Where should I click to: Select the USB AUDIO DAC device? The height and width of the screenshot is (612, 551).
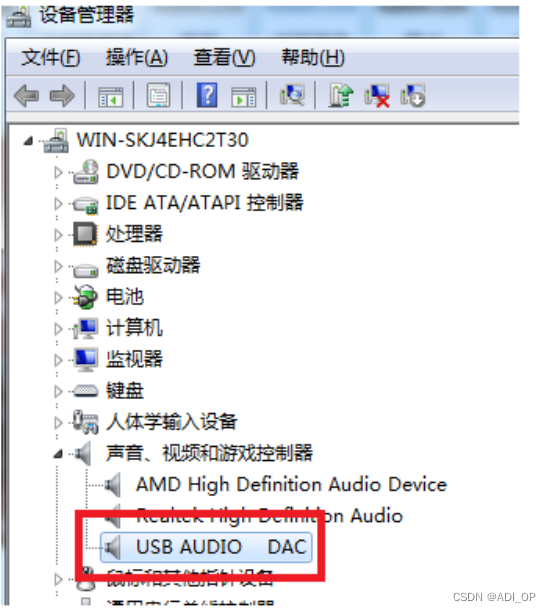pyautogui.click(x=206, y=547)
